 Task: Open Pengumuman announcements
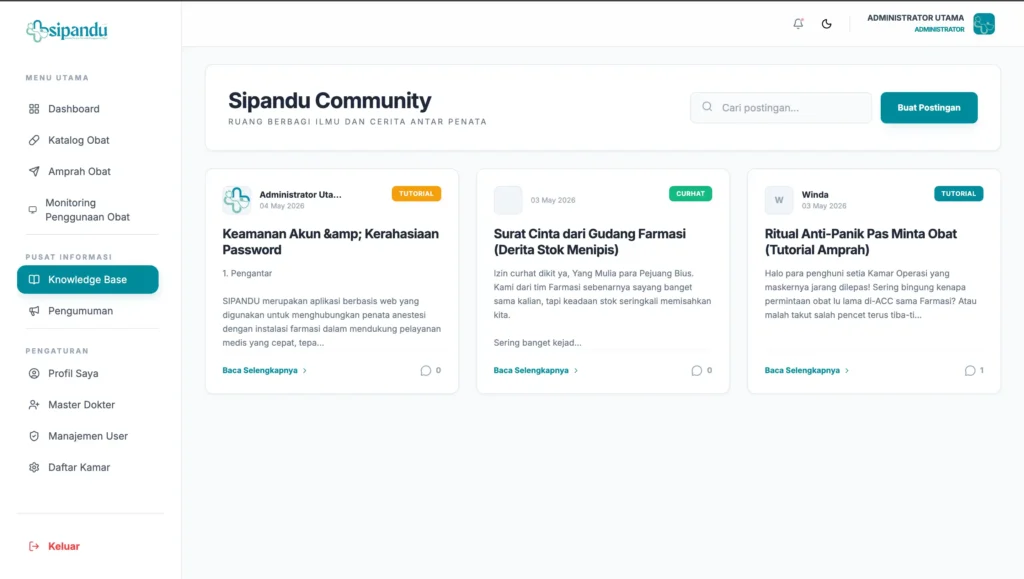(88, 311)
